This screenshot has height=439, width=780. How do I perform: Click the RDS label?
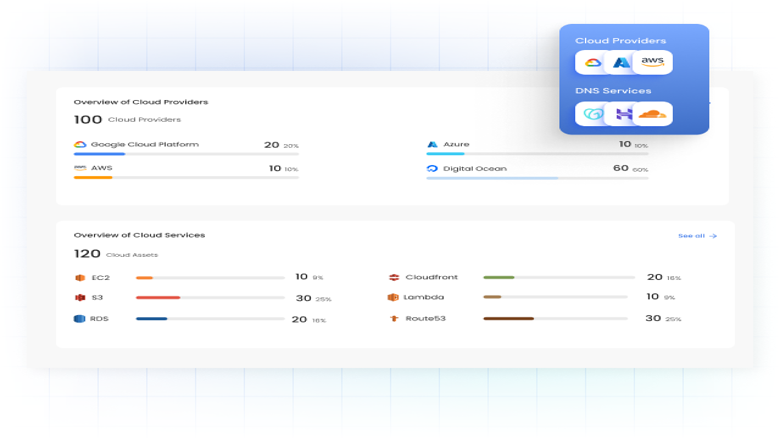[x=99, y=319]
